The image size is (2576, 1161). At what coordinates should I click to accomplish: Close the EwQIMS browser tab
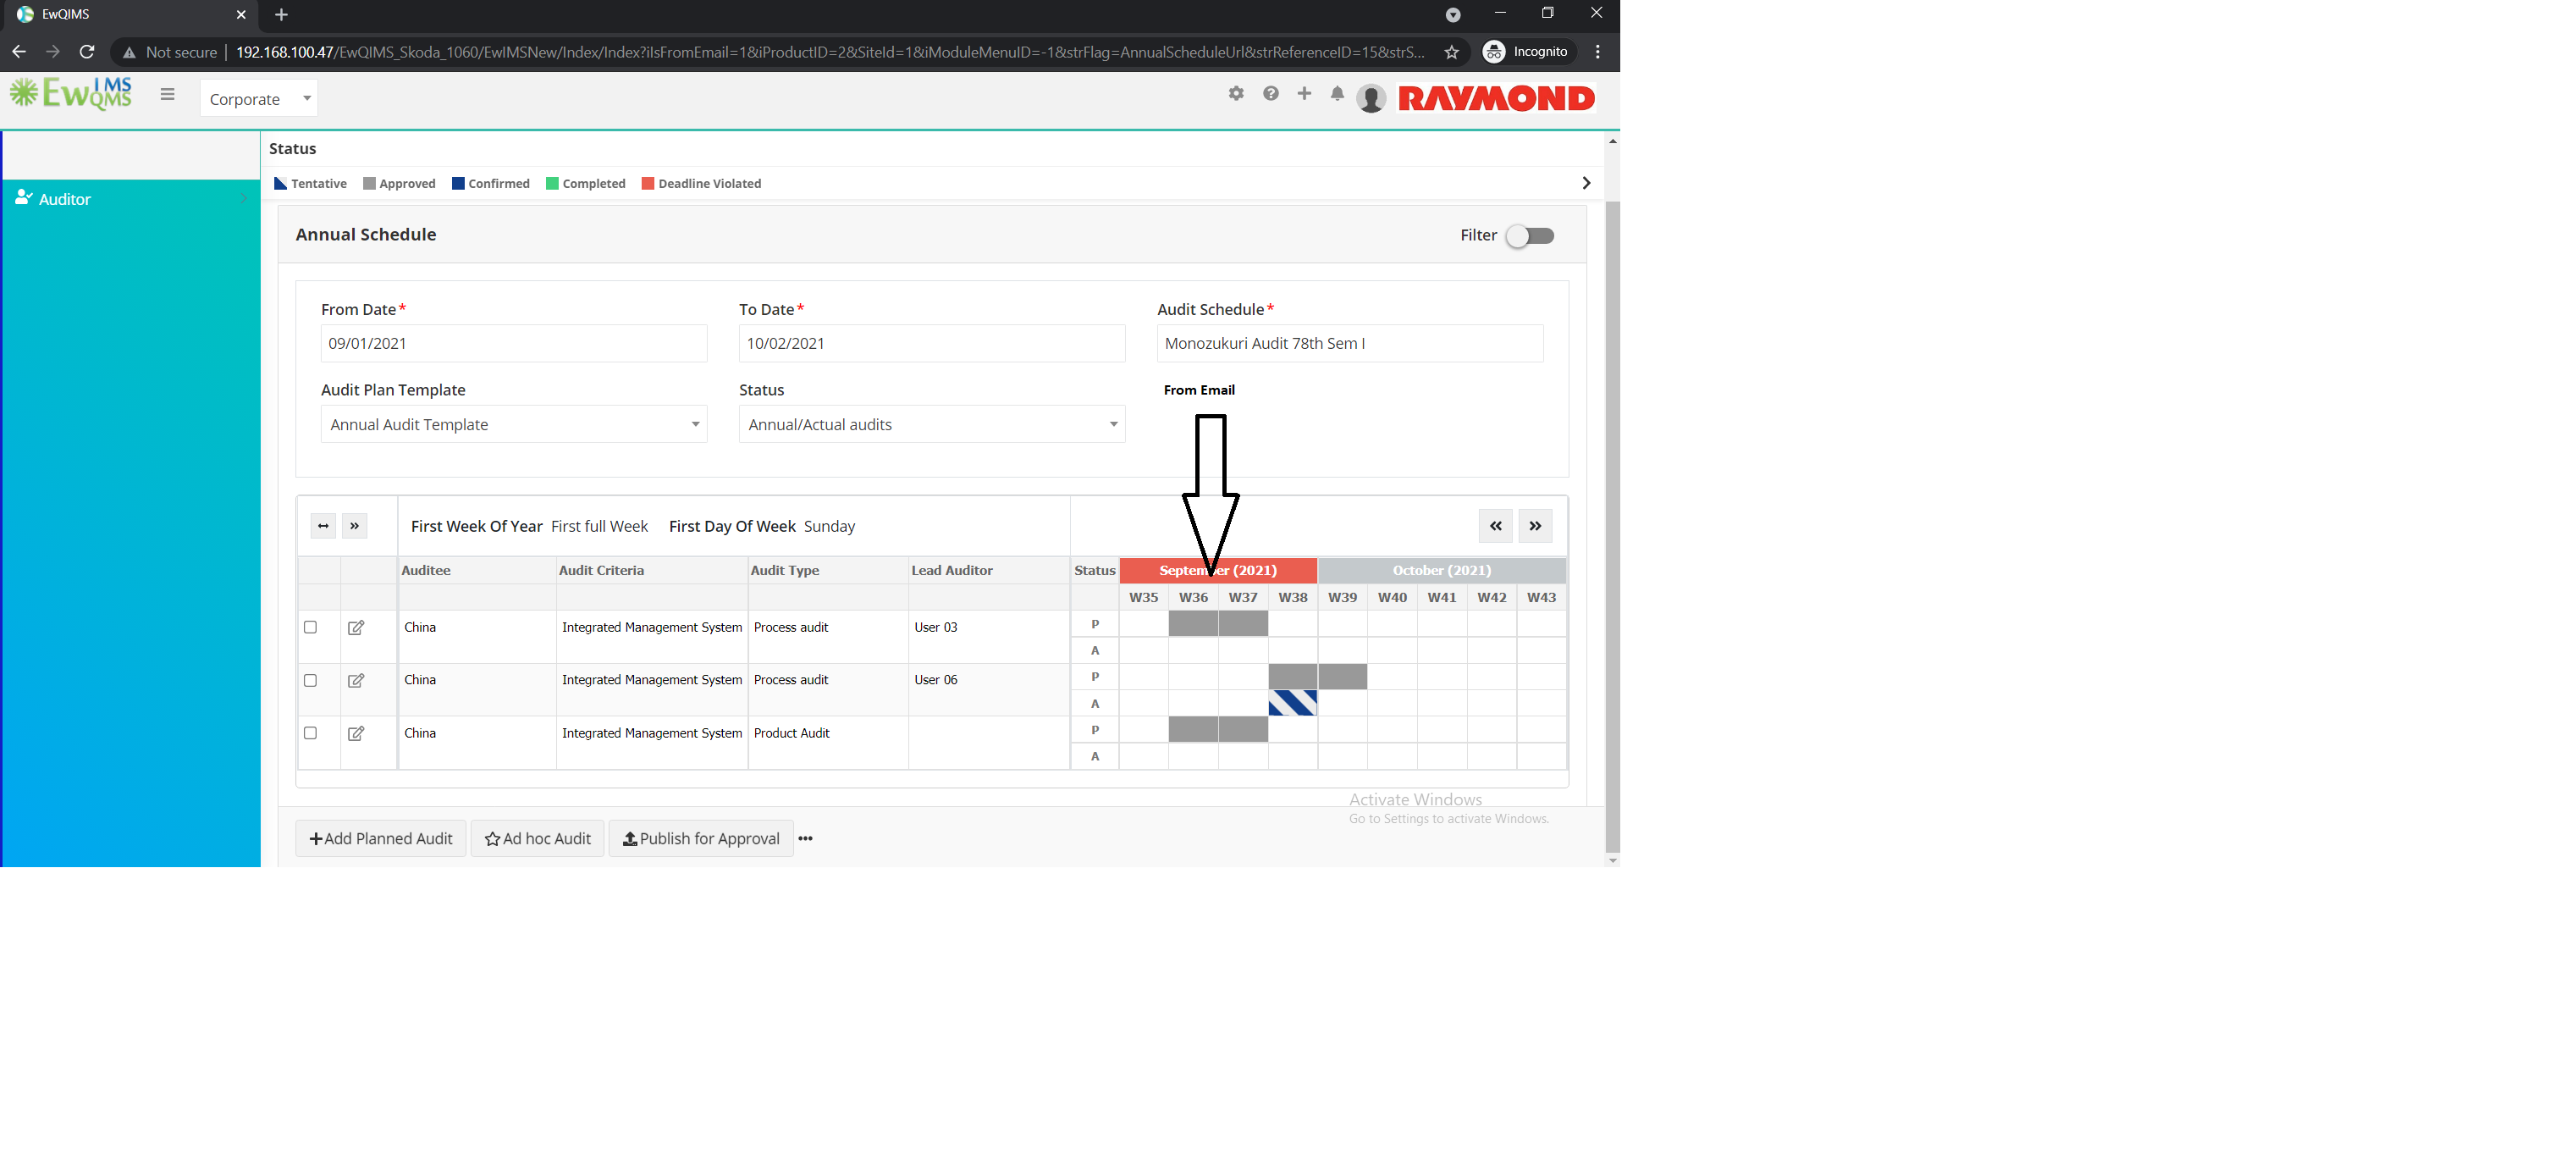(241, 15)
